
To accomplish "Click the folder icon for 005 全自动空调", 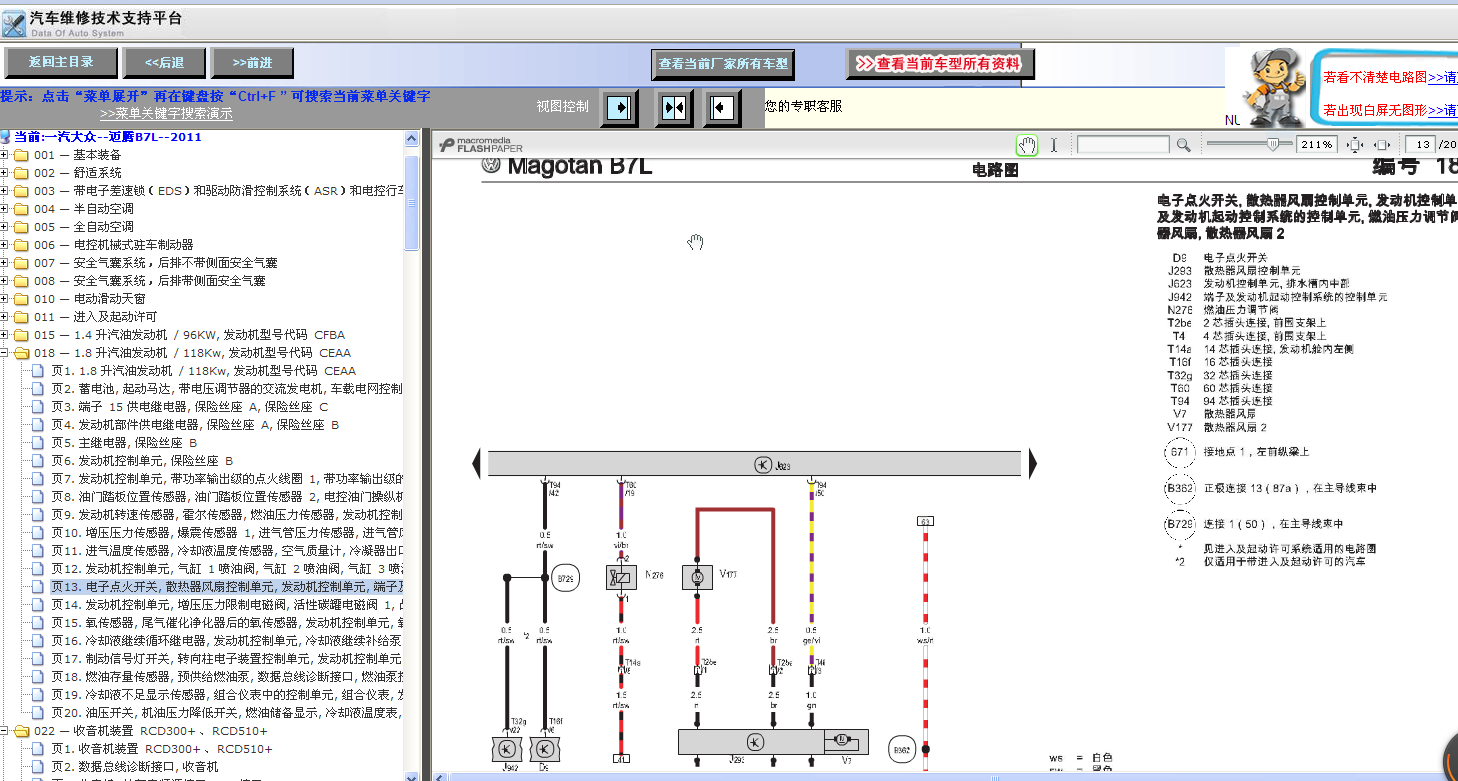I will pos(21,227).
